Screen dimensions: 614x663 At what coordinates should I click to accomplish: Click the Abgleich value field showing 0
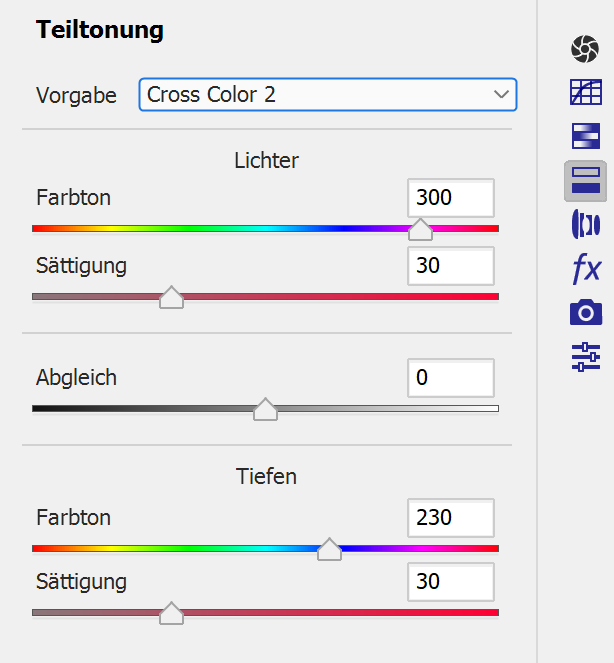(x=451, y=378)
